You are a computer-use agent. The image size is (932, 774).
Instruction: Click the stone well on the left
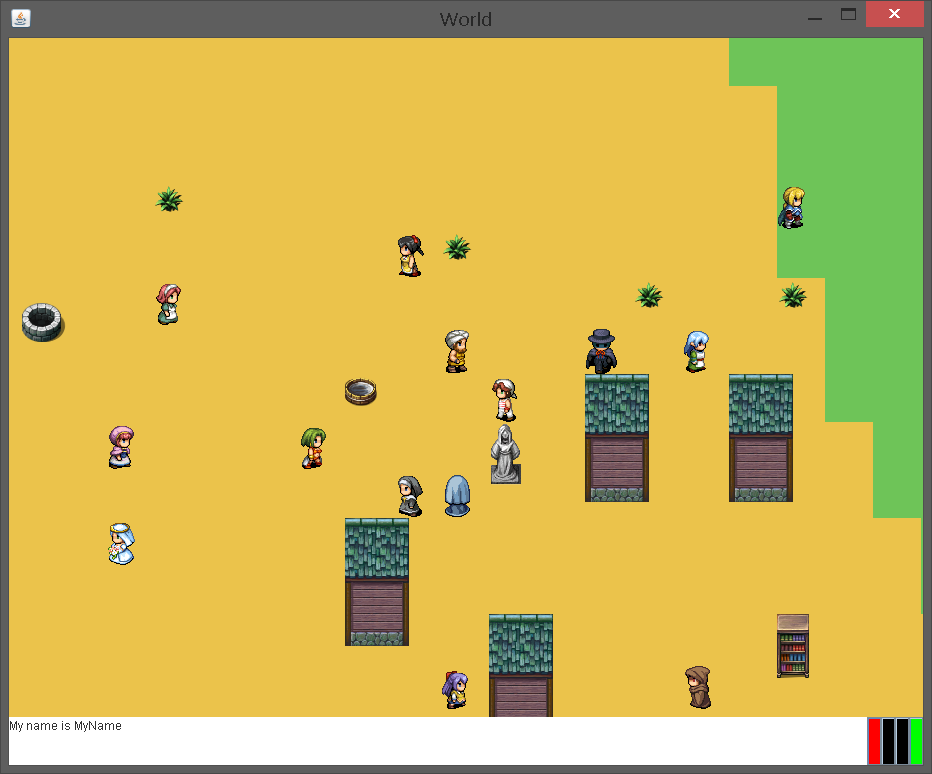click(x=43, y=323)
